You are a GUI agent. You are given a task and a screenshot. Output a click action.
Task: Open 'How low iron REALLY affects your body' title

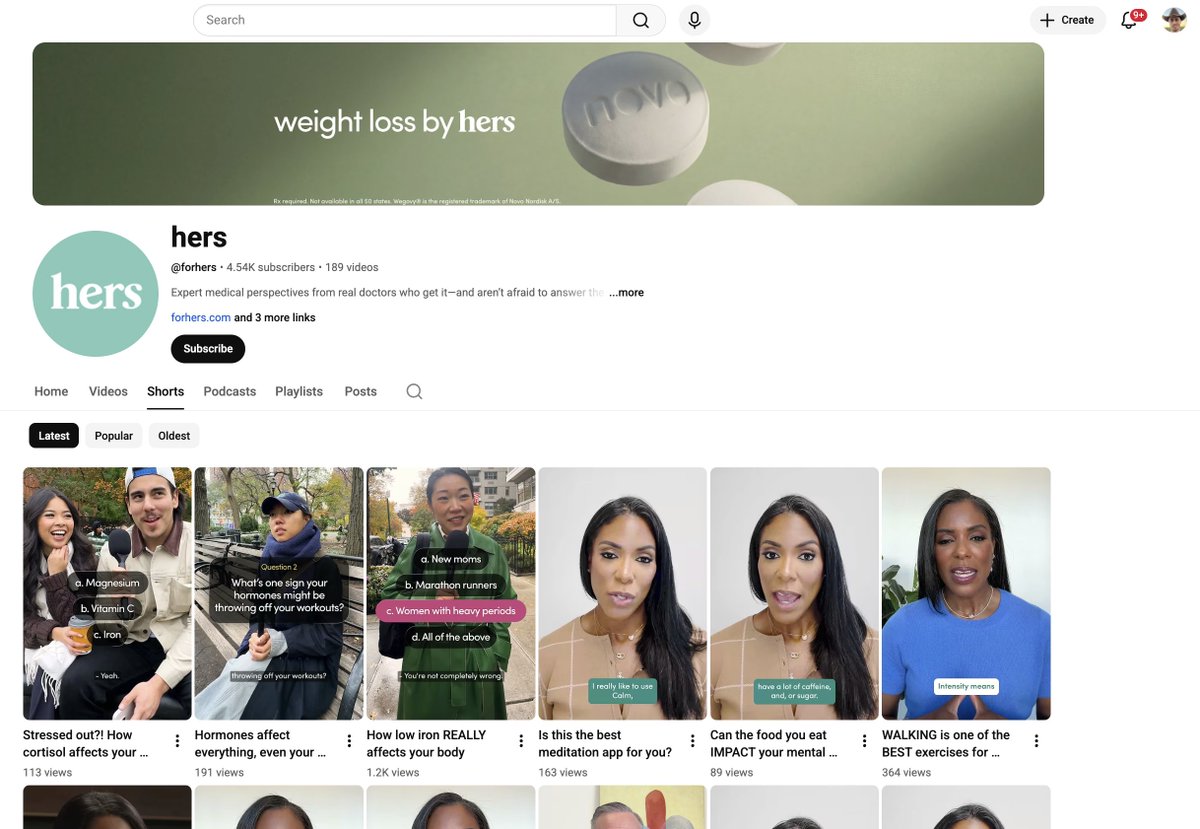coord(427,744)
